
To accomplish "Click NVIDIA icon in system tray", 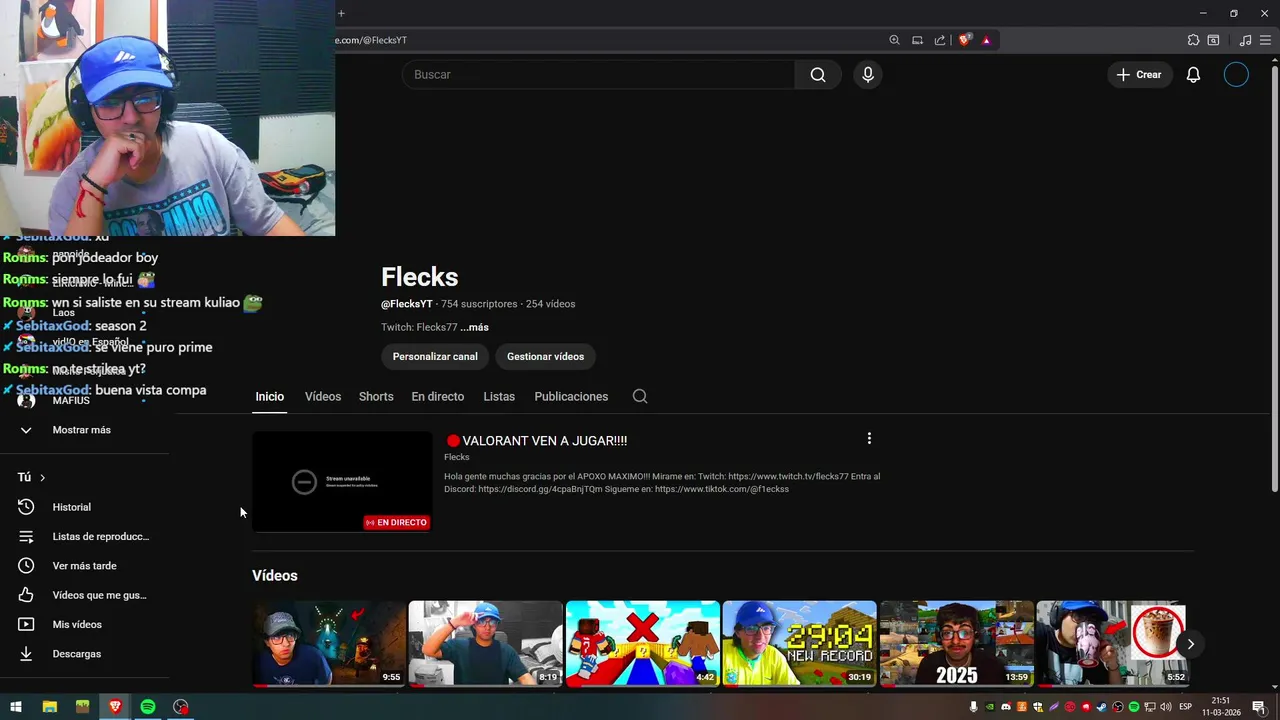I will pyautogui.click(x=989, y=707).
